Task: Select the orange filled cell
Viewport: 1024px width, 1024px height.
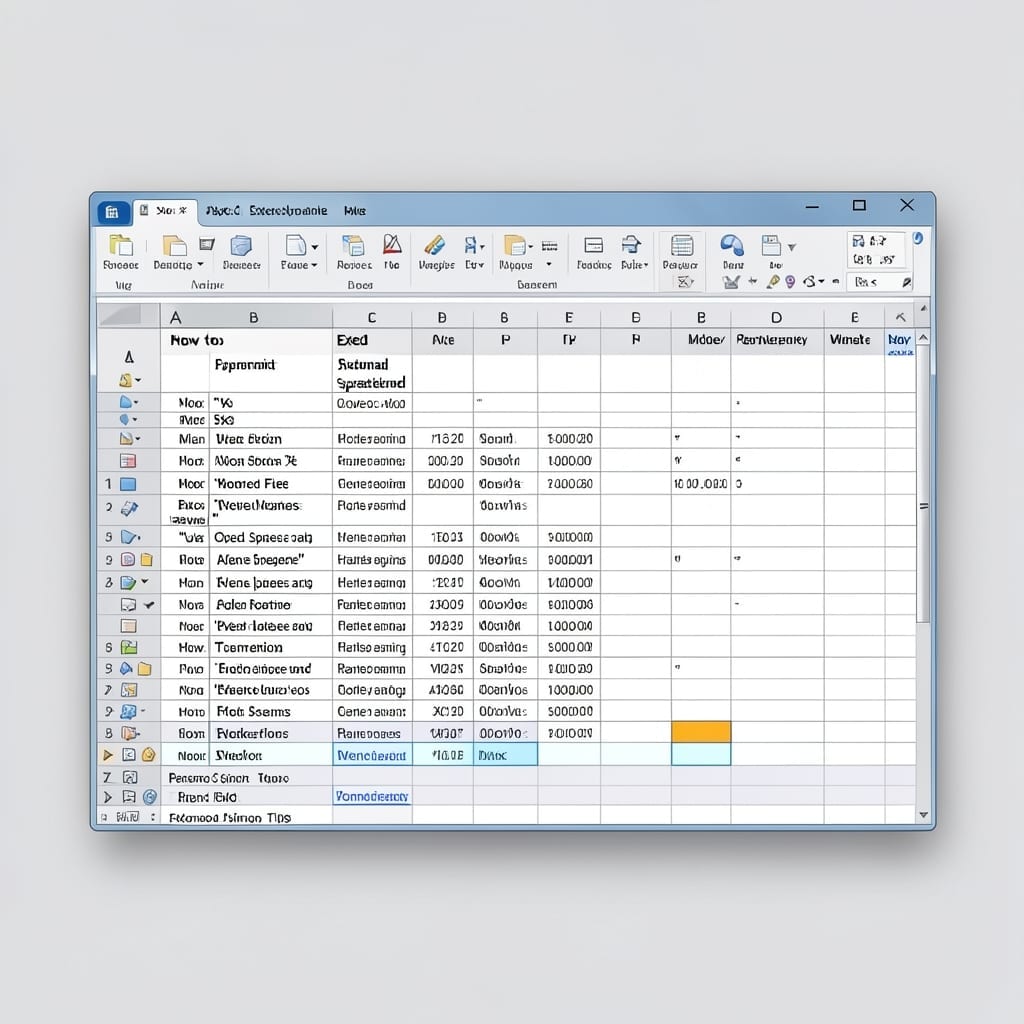Action: pos(701,732)
